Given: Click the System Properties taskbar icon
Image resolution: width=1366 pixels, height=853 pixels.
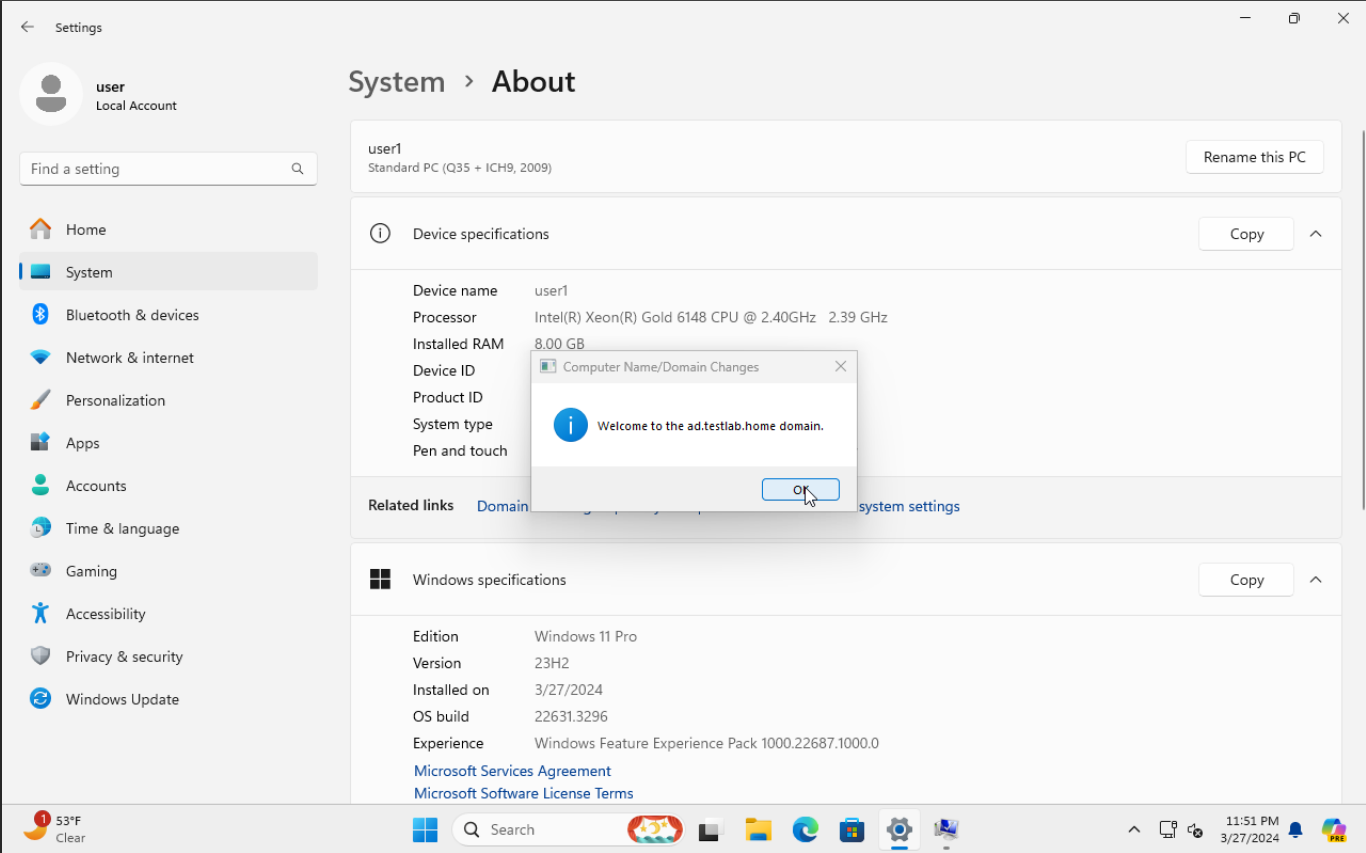Looking at the screenshot, I should (x=946, y=829).
